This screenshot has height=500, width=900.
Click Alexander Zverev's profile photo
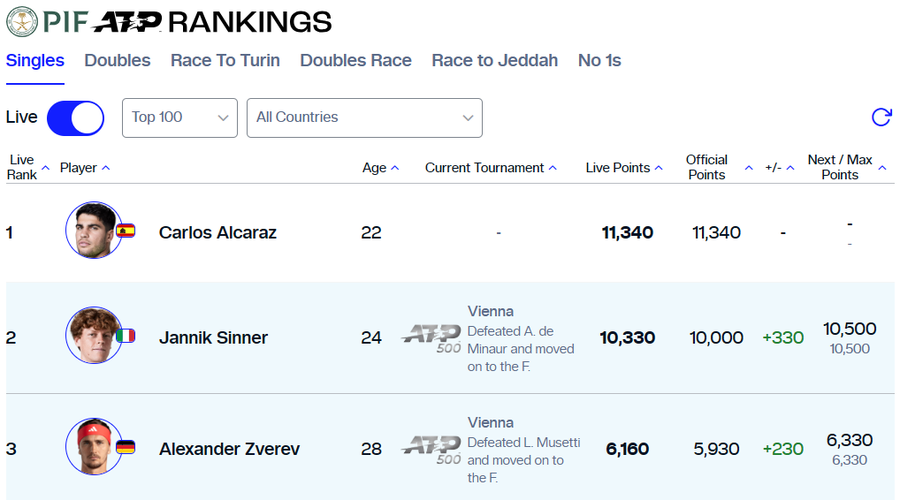pos(93,447)
